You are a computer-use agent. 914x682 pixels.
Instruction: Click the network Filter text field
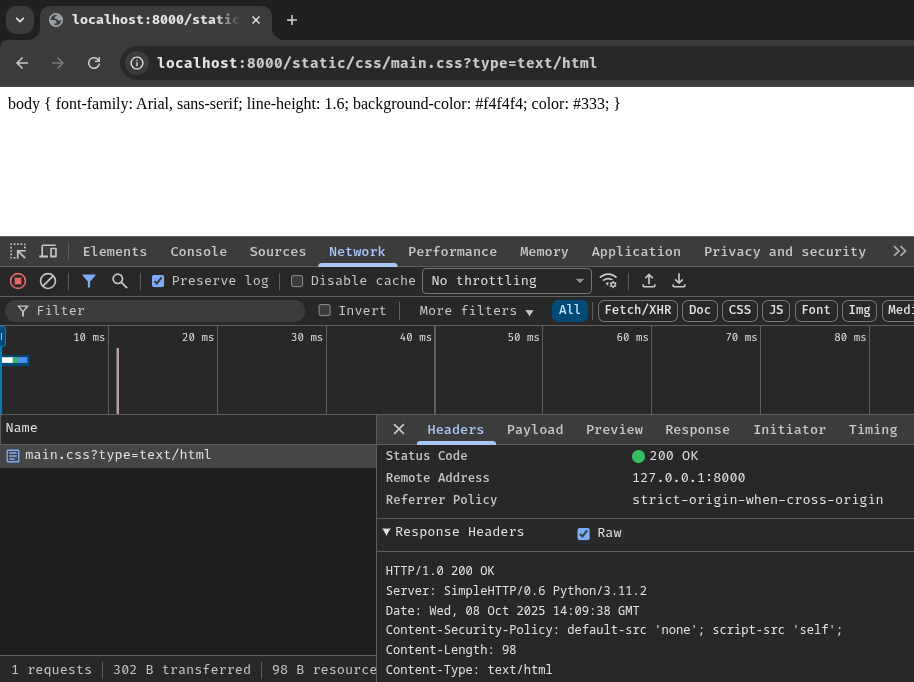[x=160, y=311]
